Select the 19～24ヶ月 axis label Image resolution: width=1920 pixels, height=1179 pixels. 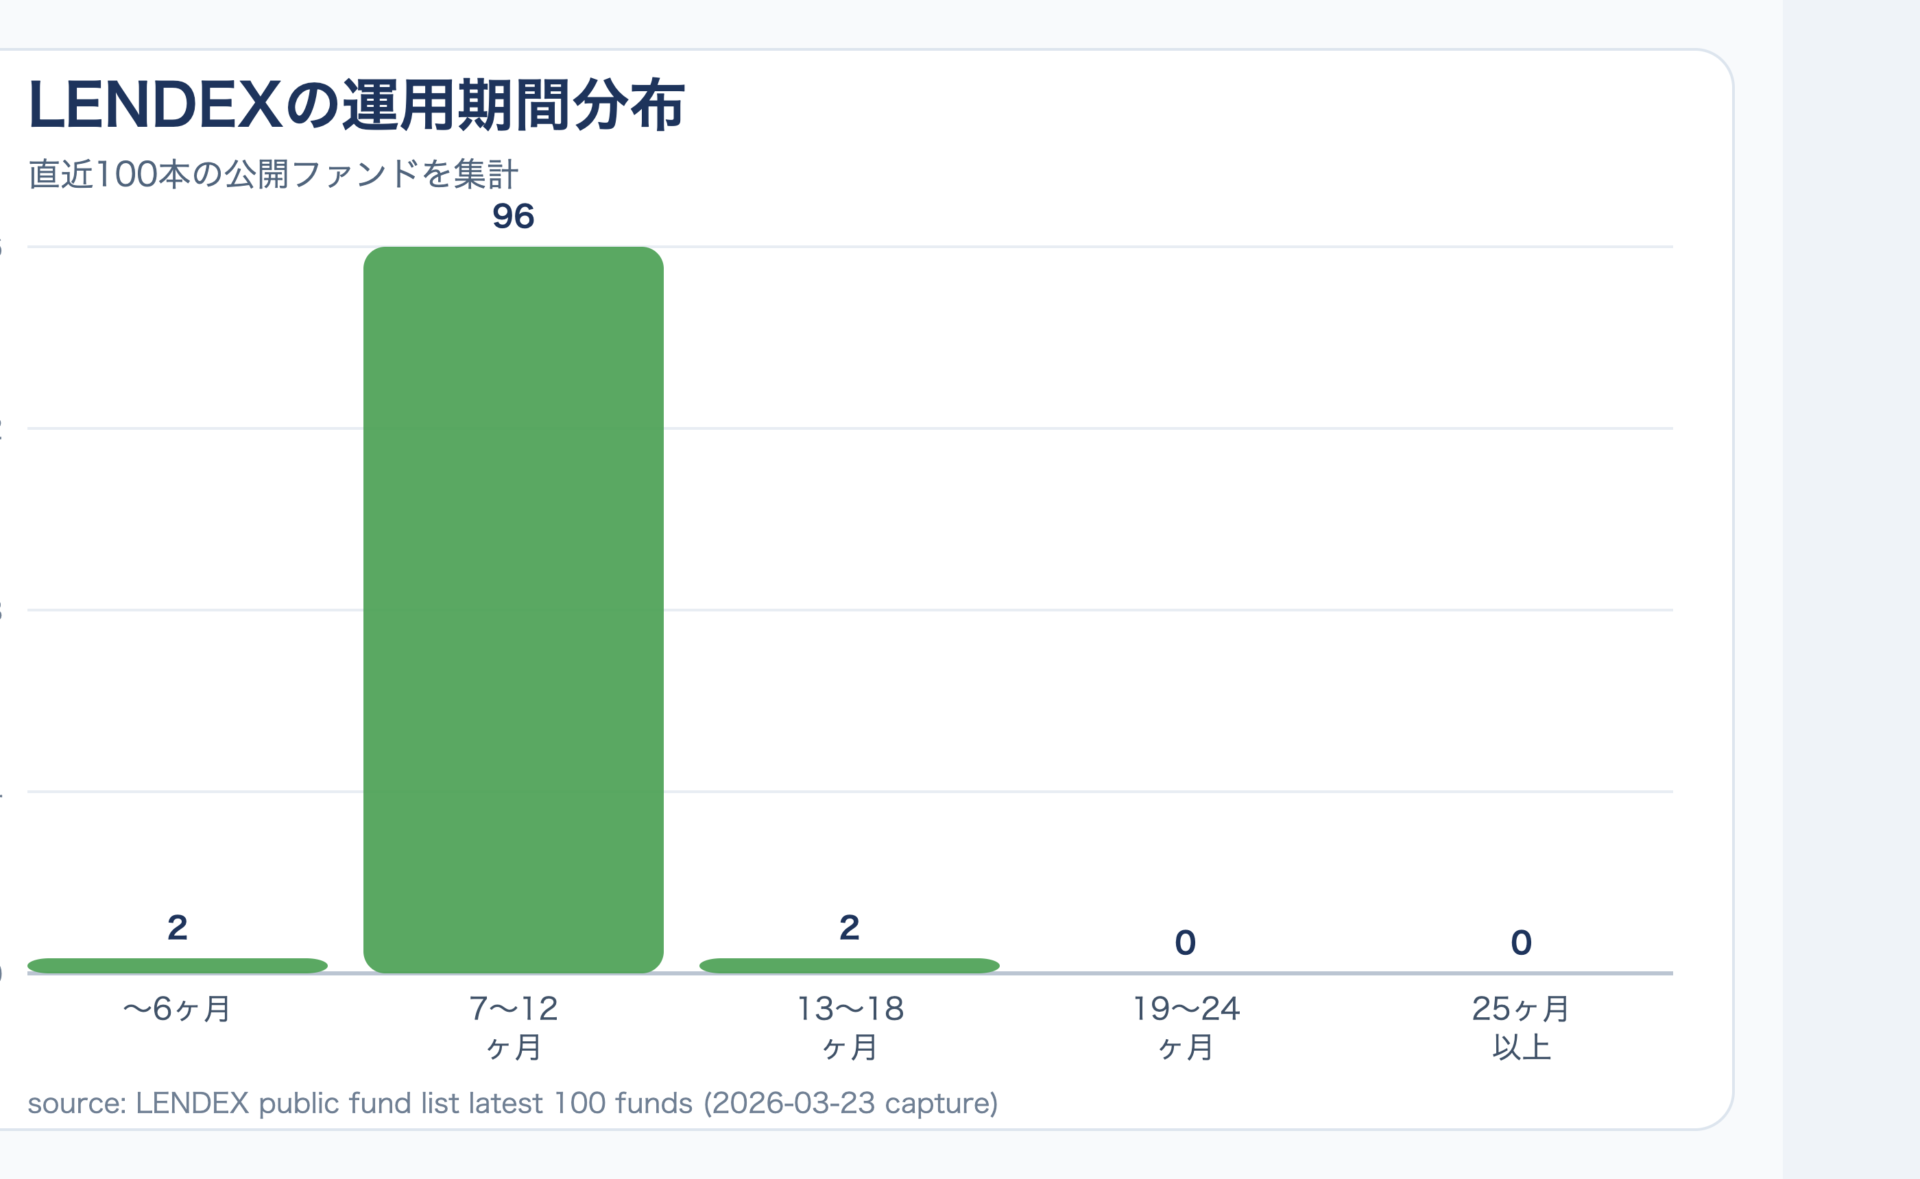1185,1027
